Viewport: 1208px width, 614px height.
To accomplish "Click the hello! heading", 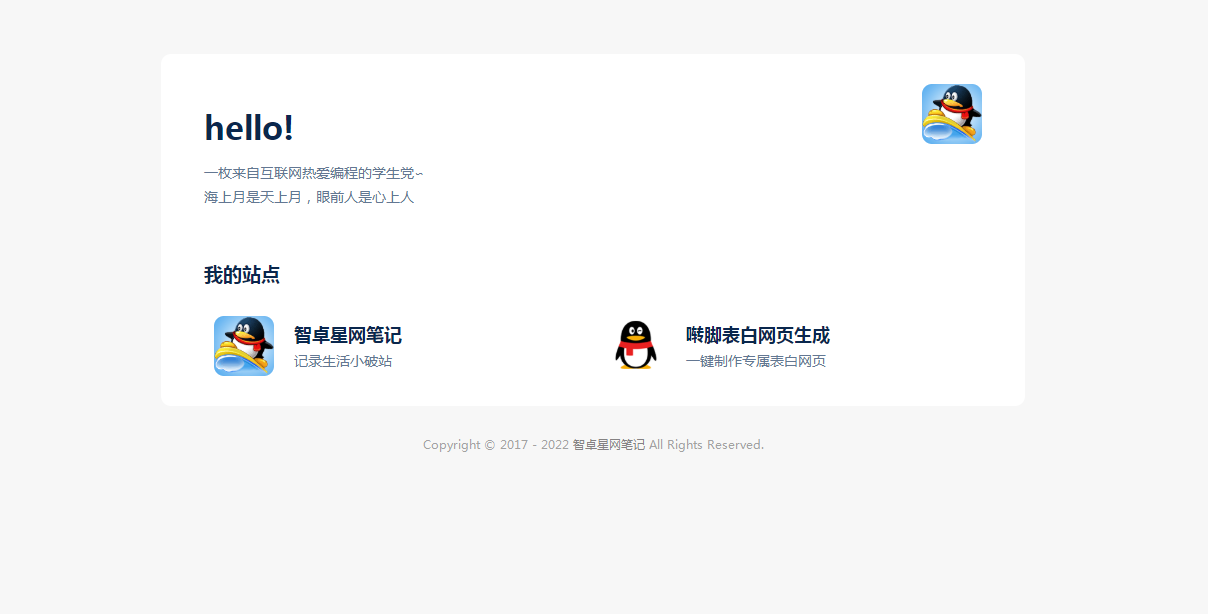I will (248, 128).
